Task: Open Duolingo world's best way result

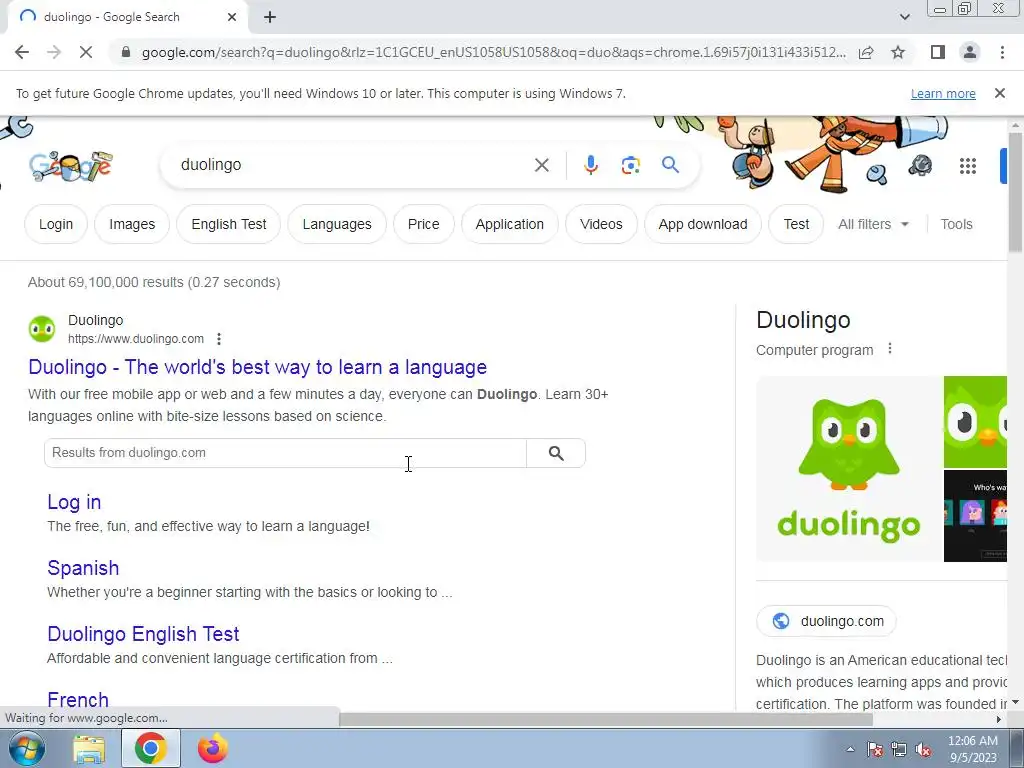Action: pyautogui.click(x=257, y=367)
